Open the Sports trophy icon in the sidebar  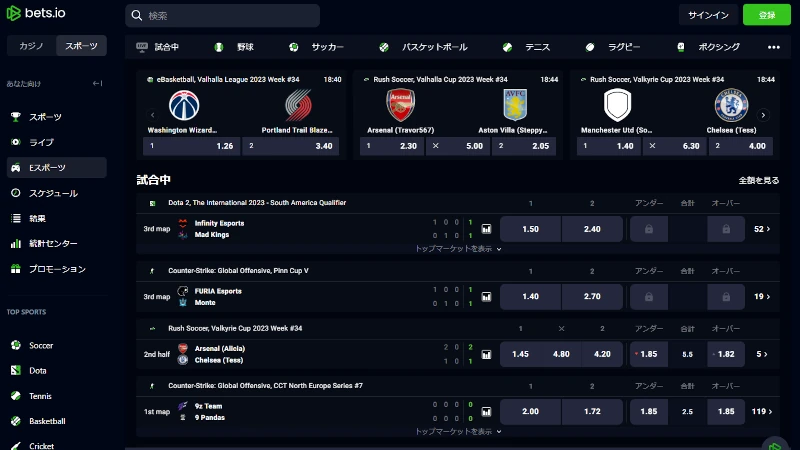16,117
